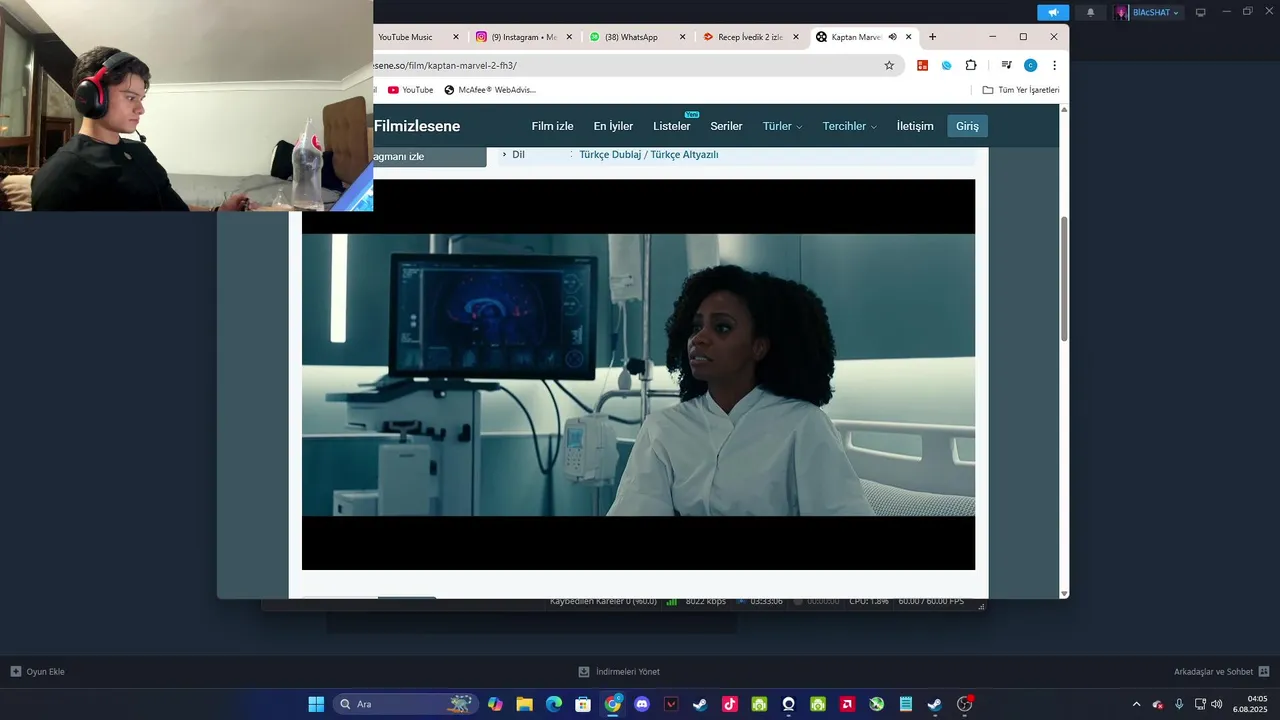The image size is (1280, 720).
Task: Open AMD Software from taskbar
Action: (847, 704)
